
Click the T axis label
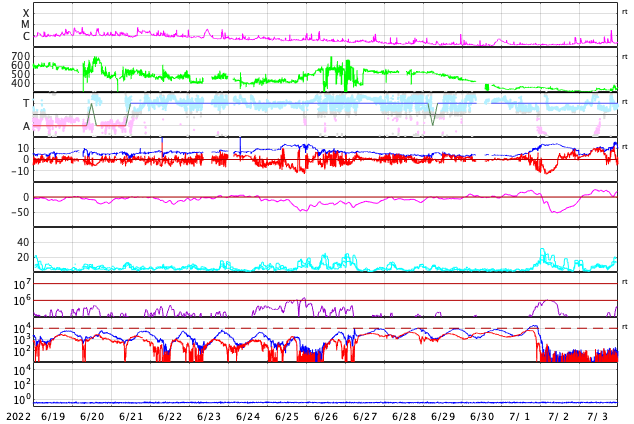[x=26, y=103]
